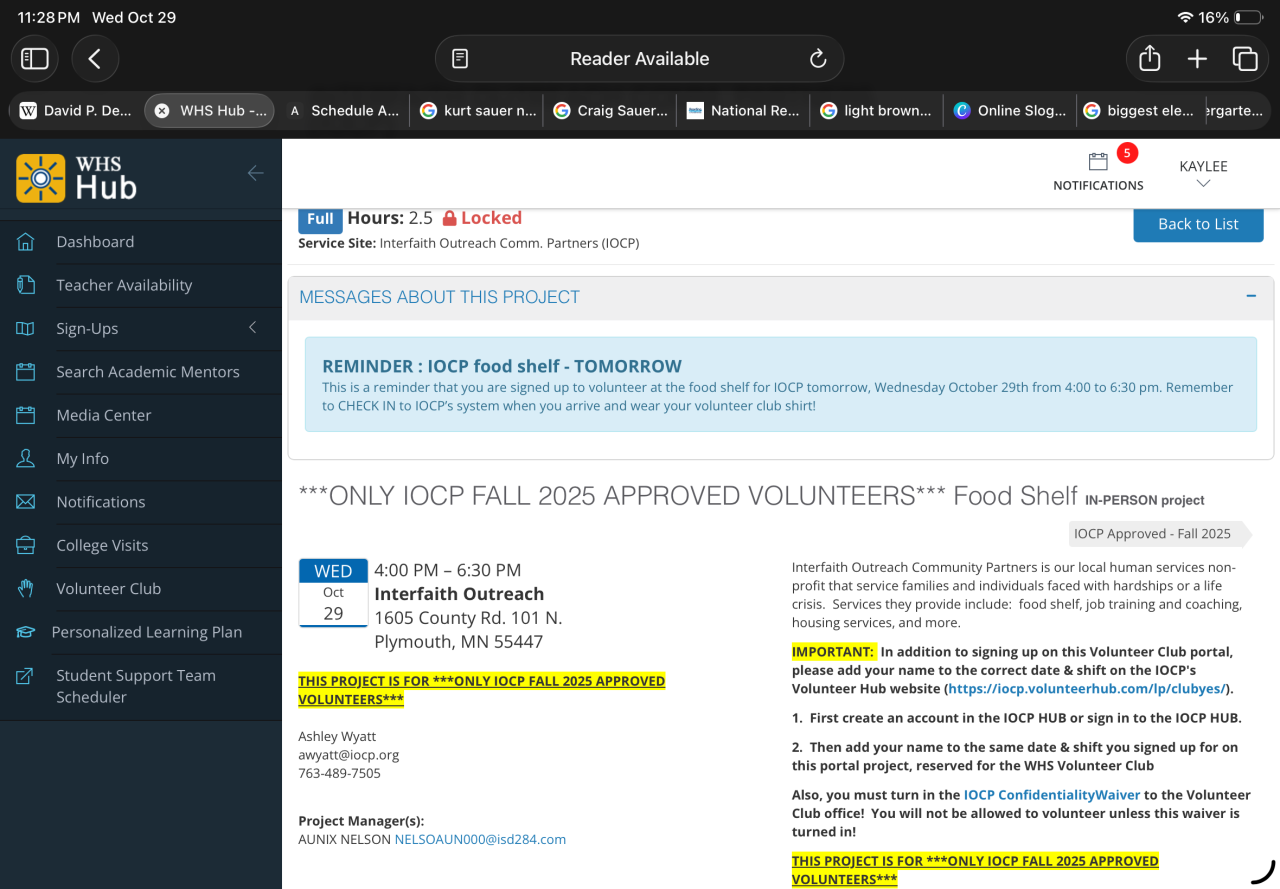Click the Back to List button

(1198, 224)
